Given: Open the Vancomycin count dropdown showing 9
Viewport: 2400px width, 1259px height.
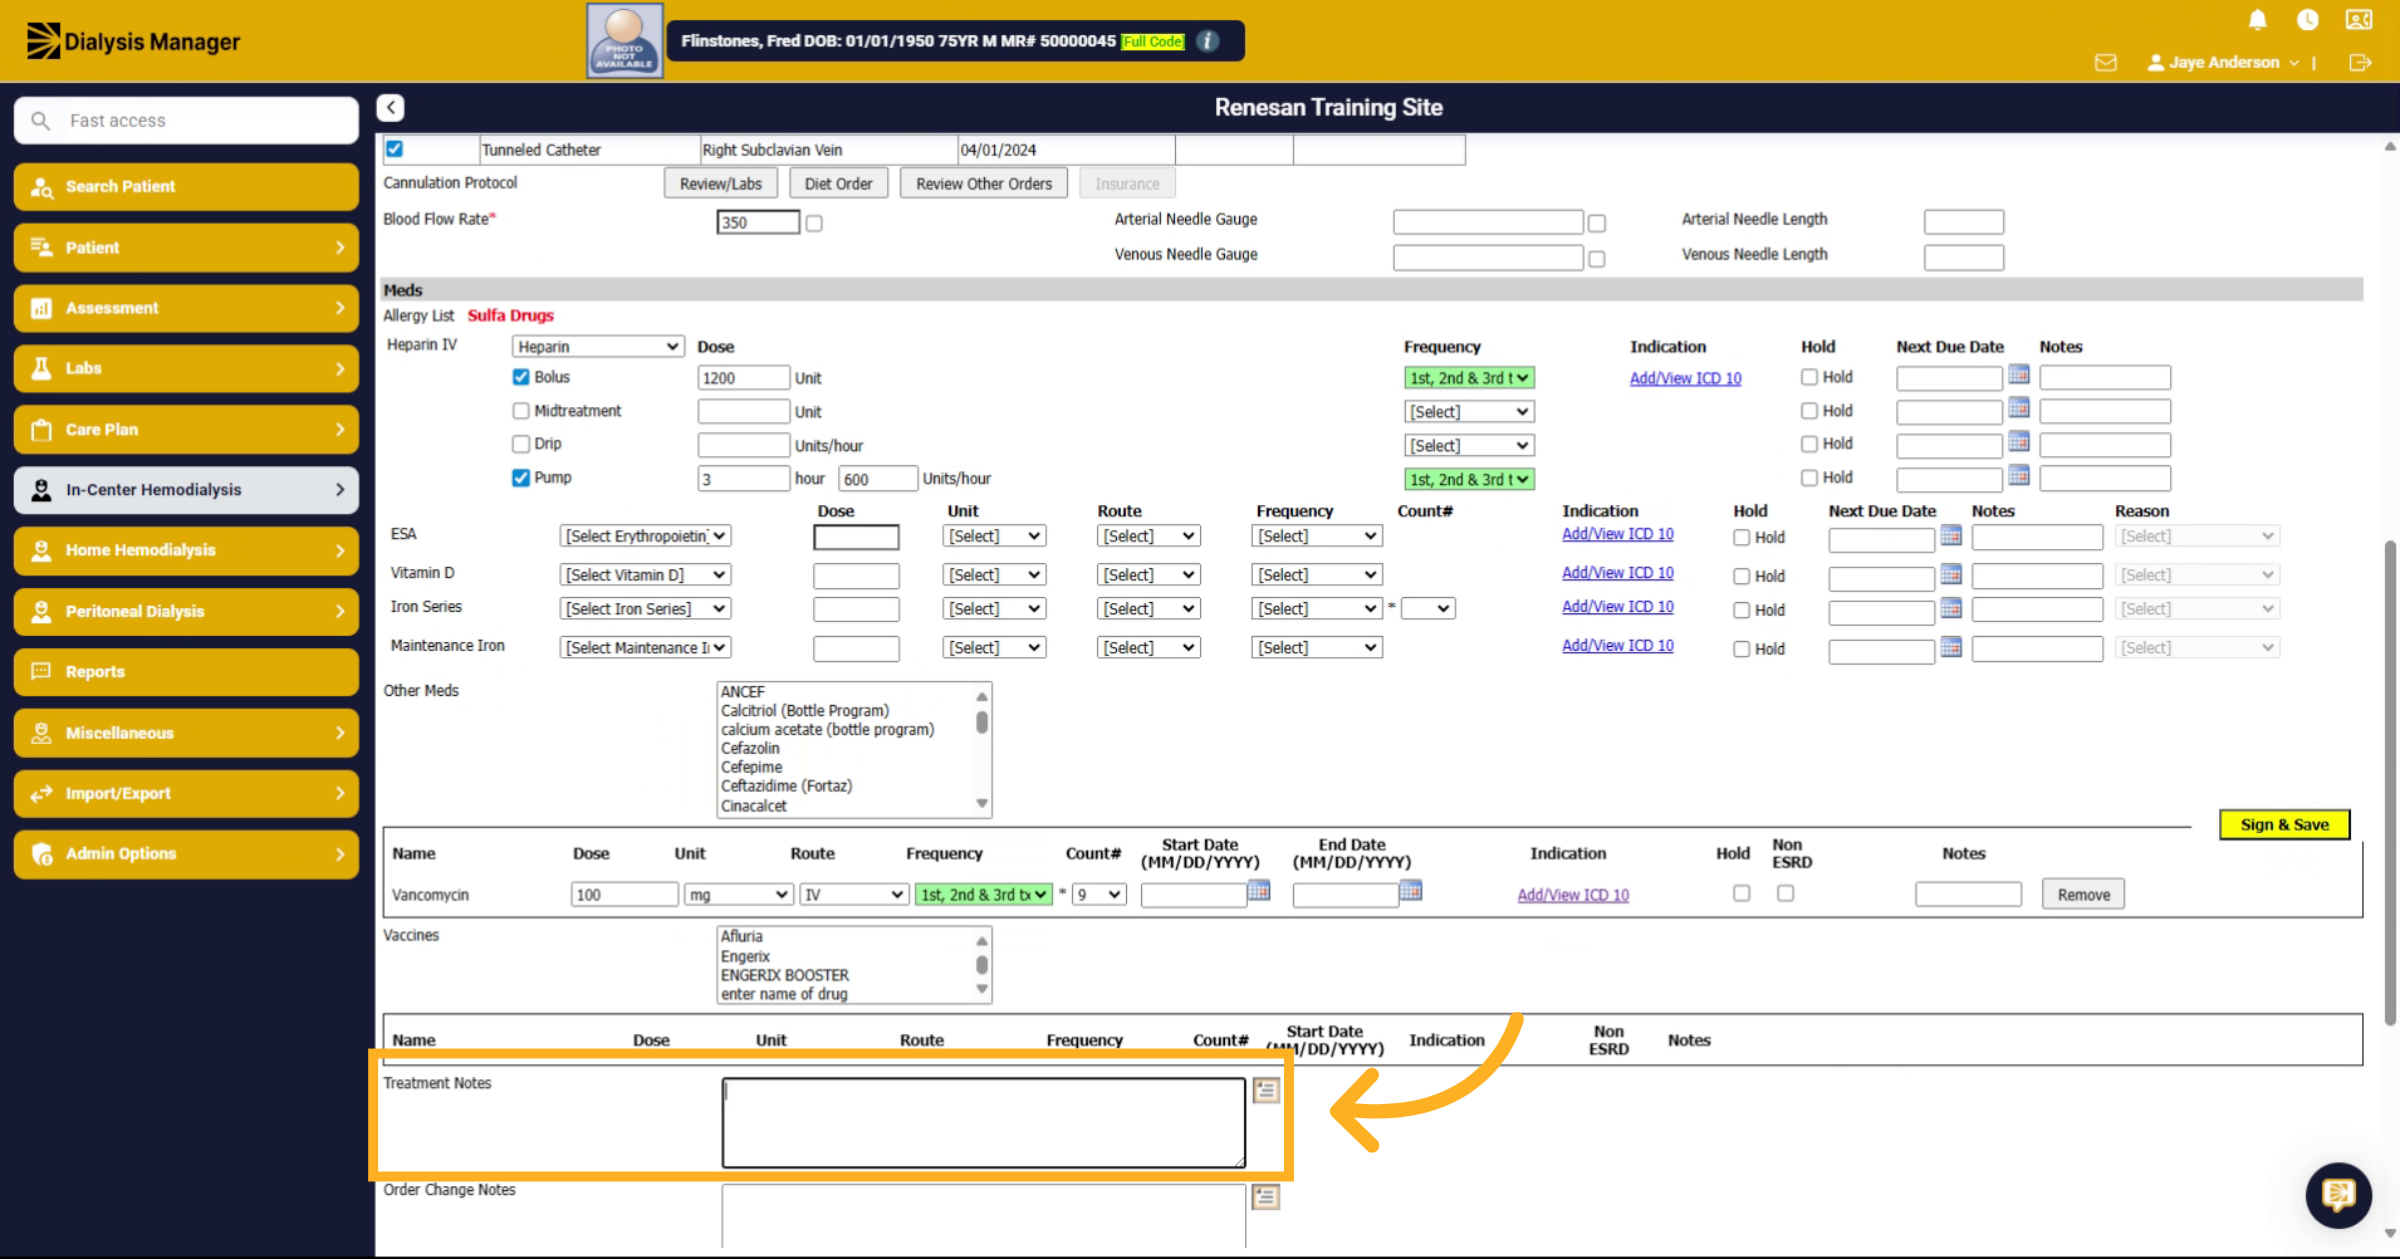Looking at the screenshot, I should (x=1099, y=894).
